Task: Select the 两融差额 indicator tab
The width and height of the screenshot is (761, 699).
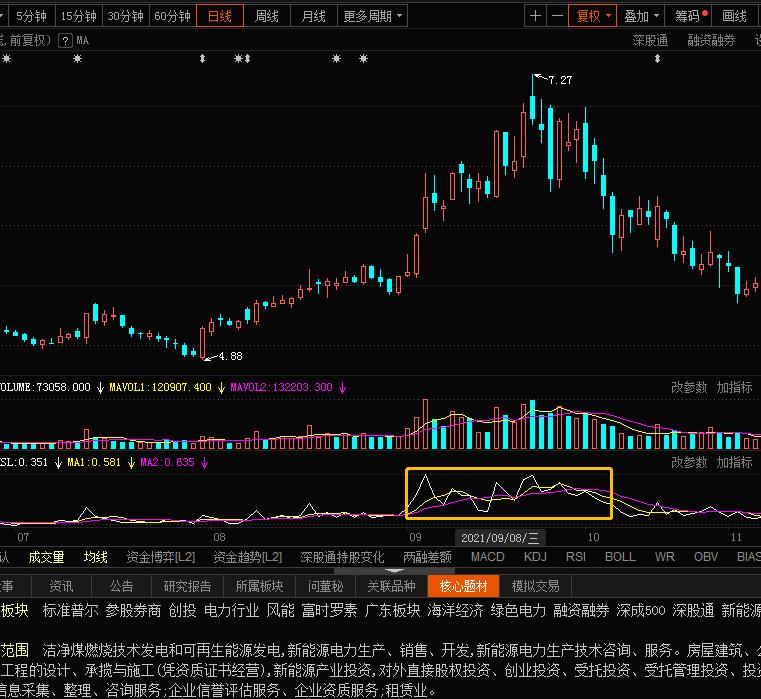Action: click(428, 557)
